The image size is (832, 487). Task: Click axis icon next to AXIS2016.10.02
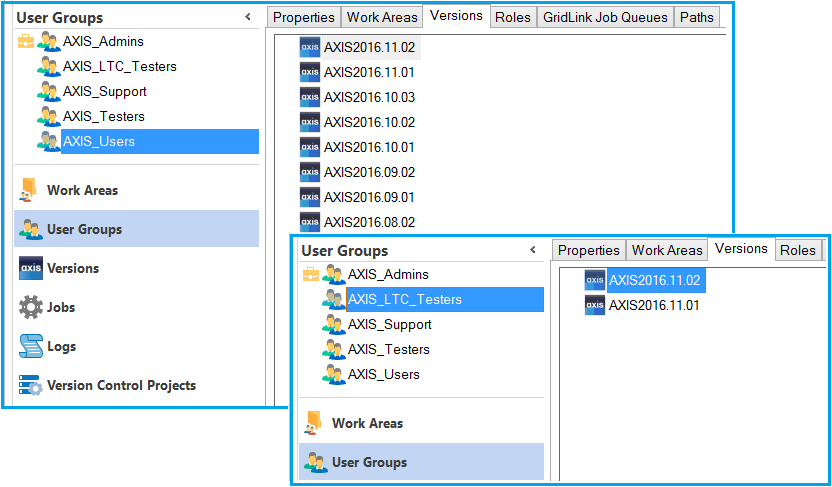309,122
